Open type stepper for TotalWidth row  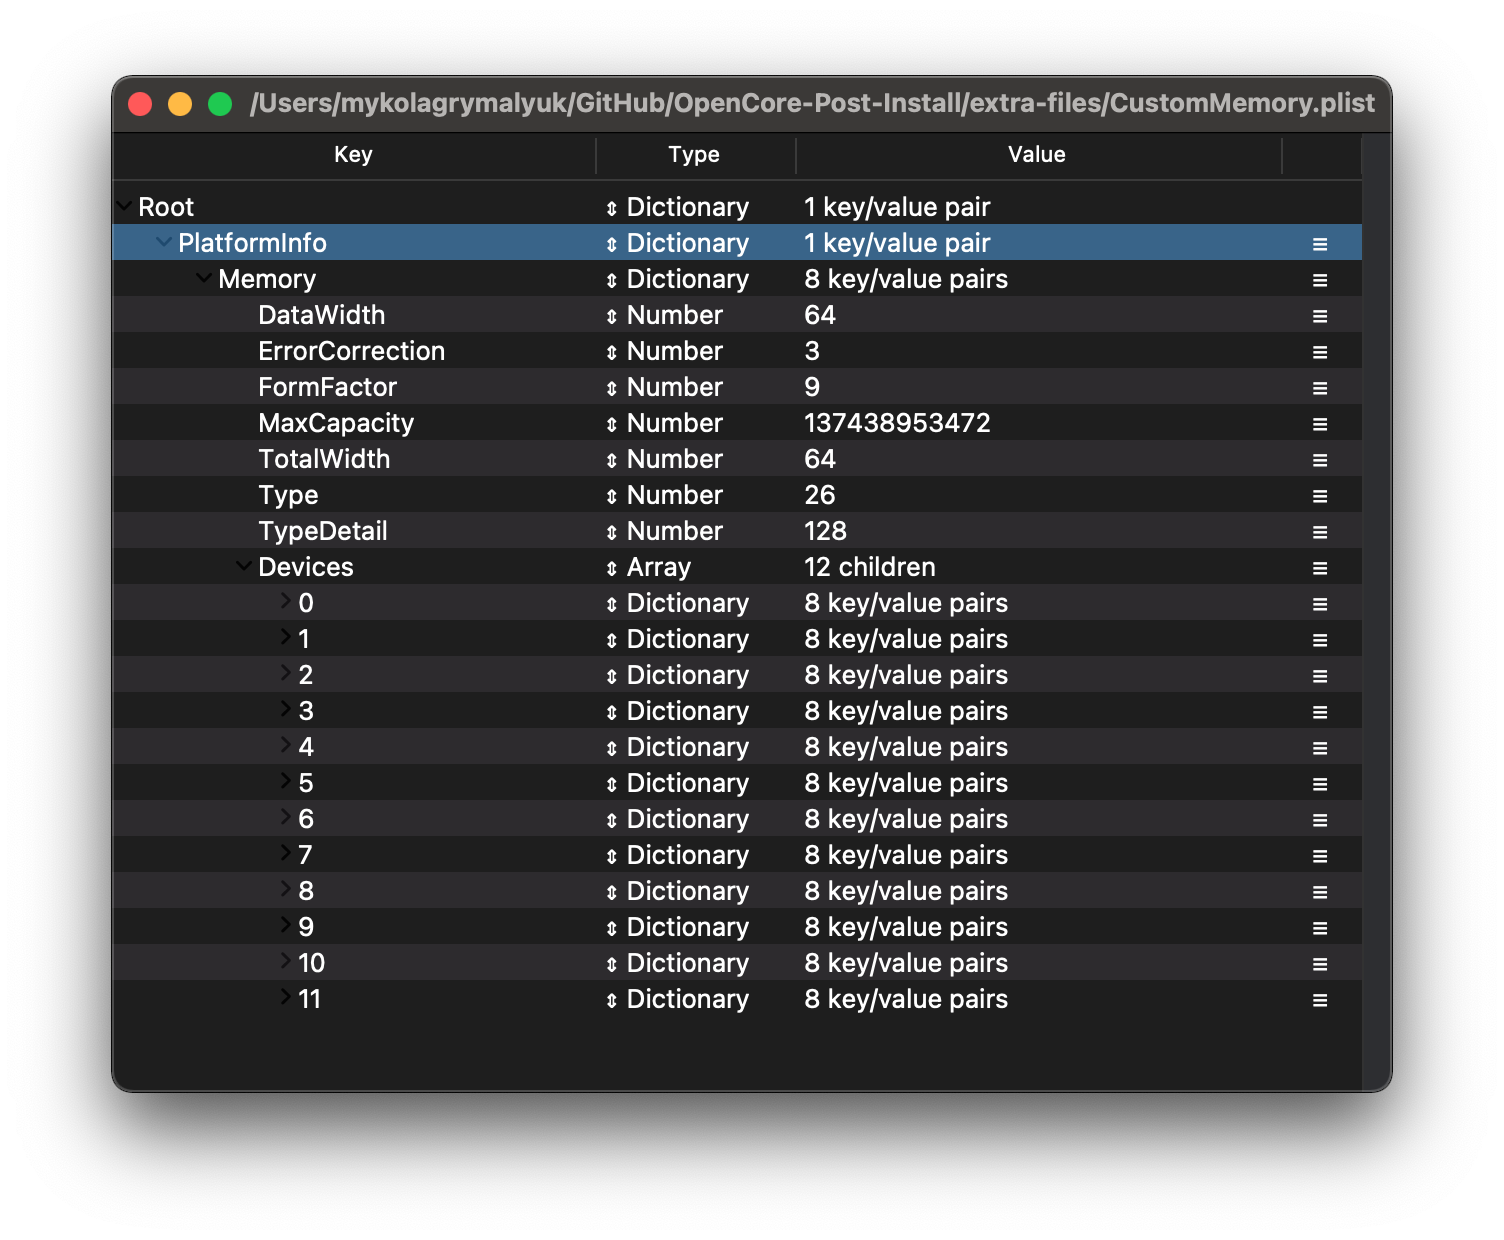click(612, 460)
